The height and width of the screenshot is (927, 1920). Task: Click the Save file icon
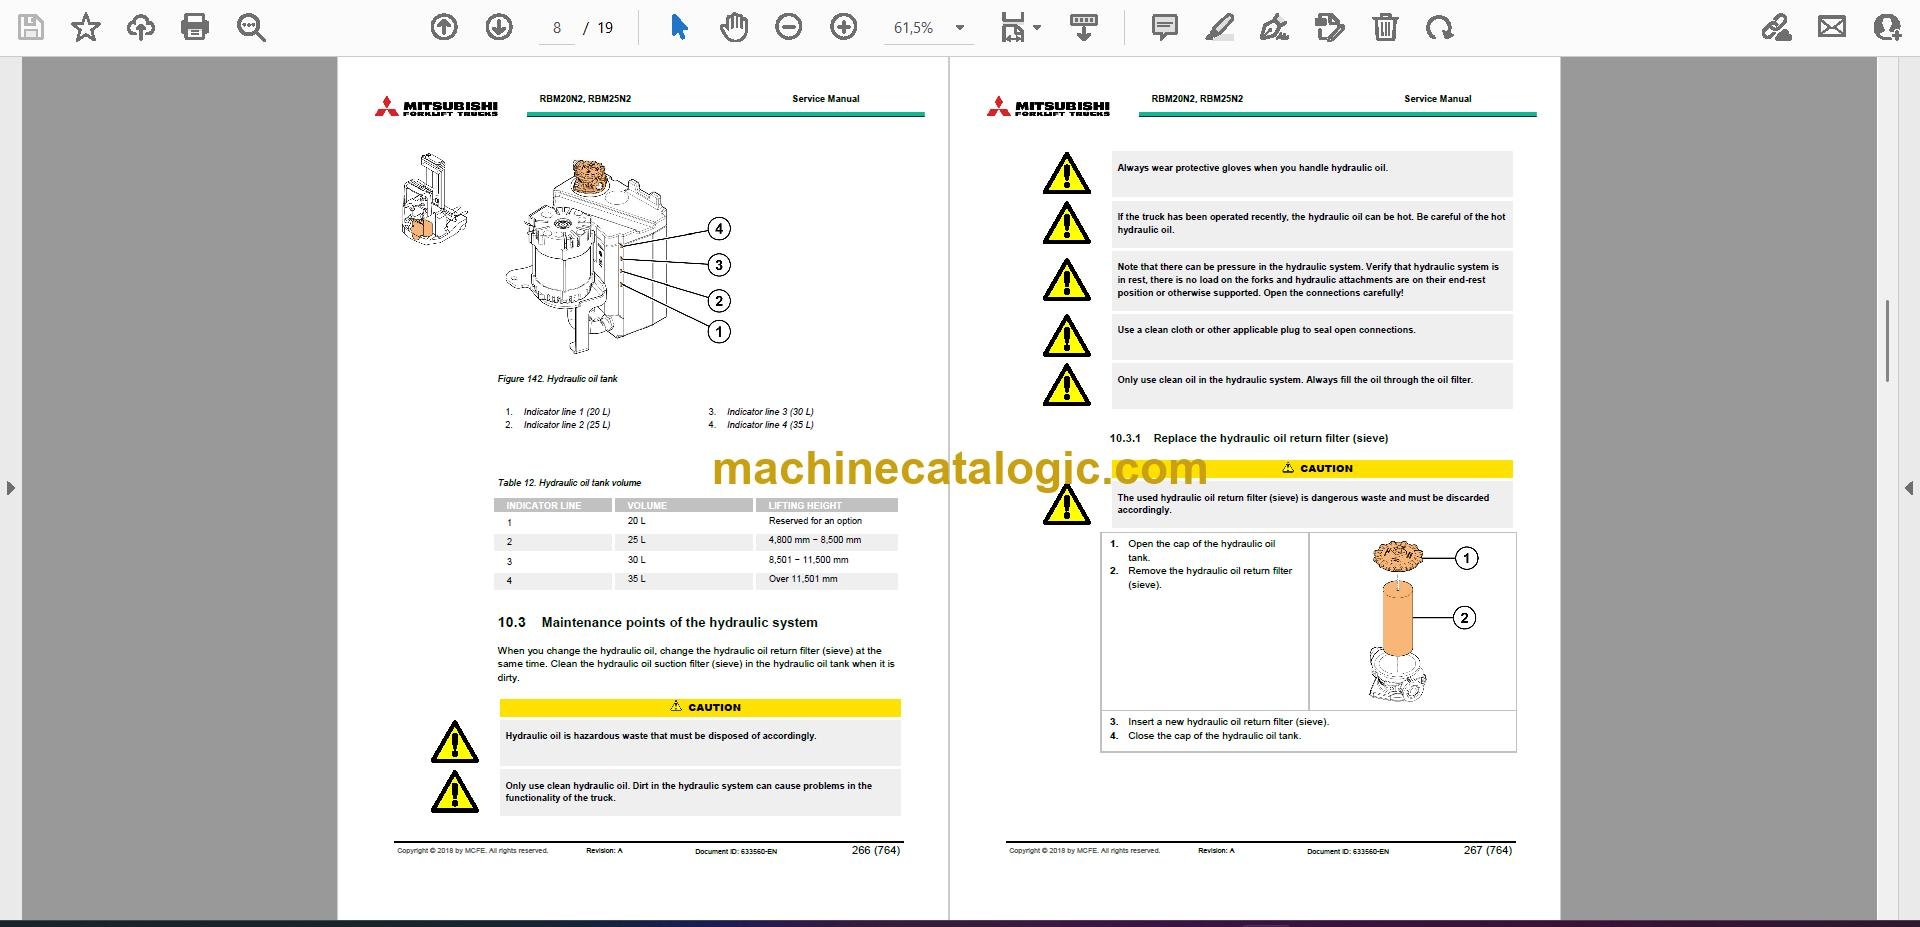coord(31,27)
